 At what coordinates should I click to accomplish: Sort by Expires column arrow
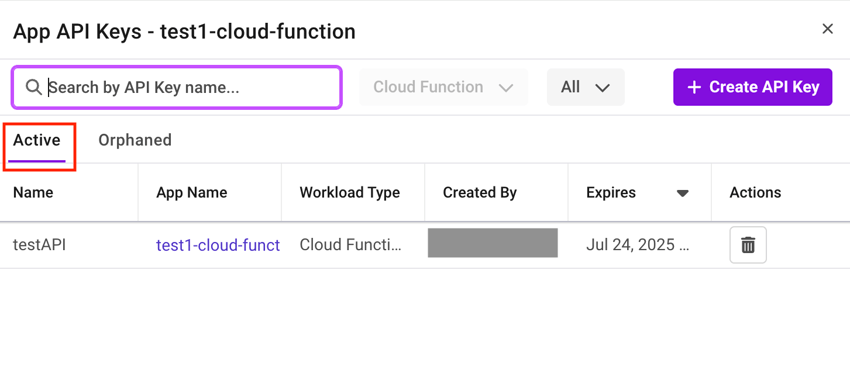(683, 193)
